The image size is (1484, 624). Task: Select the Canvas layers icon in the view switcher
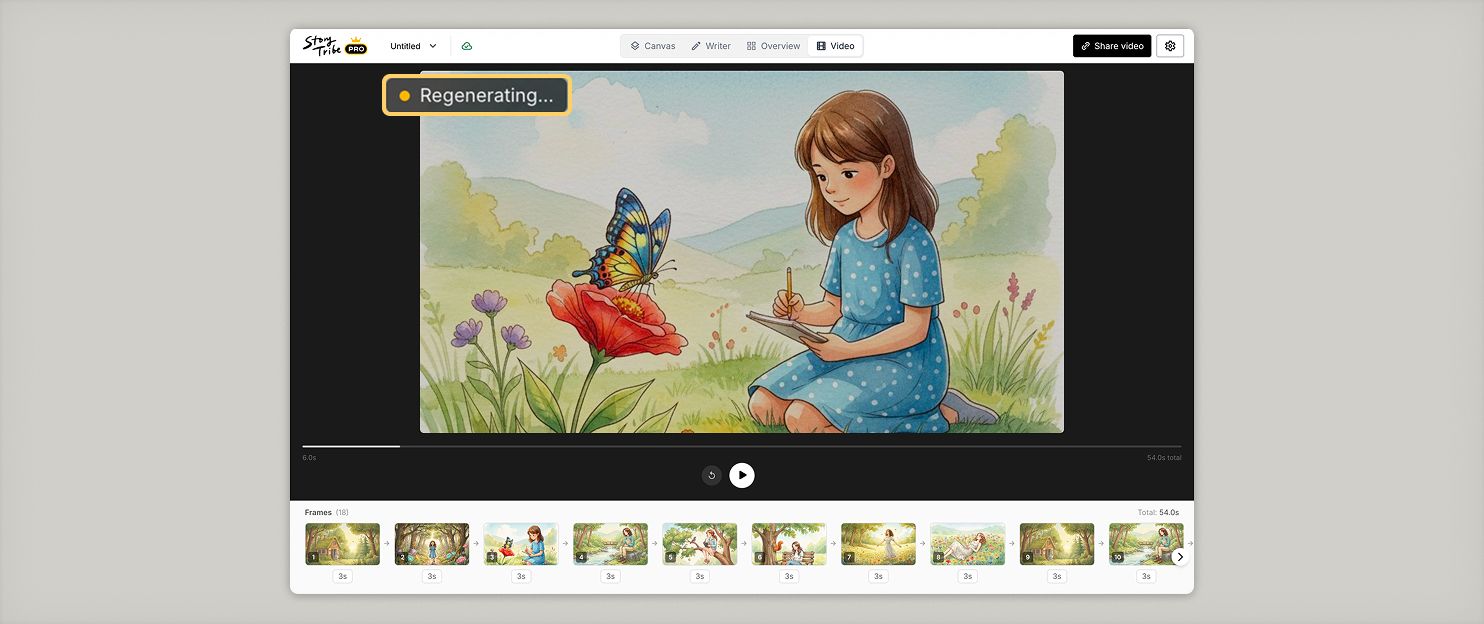click(635, 45)
